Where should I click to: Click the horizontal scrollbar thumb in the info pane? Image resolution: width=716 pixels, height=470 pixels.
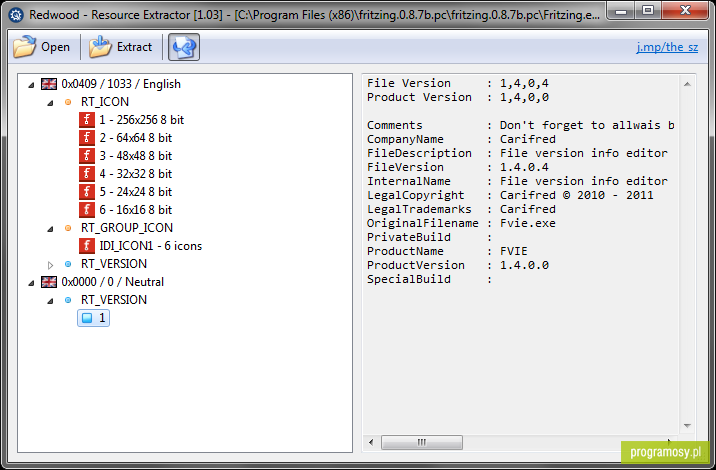tap(421, 442)
